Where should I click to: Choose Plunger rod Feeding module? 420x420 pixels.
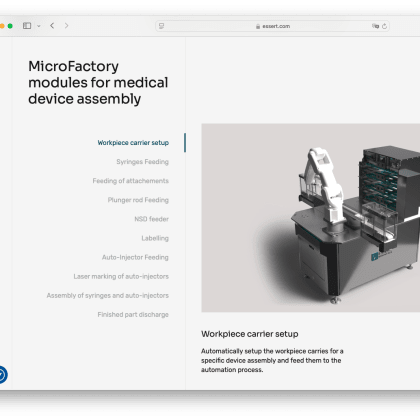(138, 200)
